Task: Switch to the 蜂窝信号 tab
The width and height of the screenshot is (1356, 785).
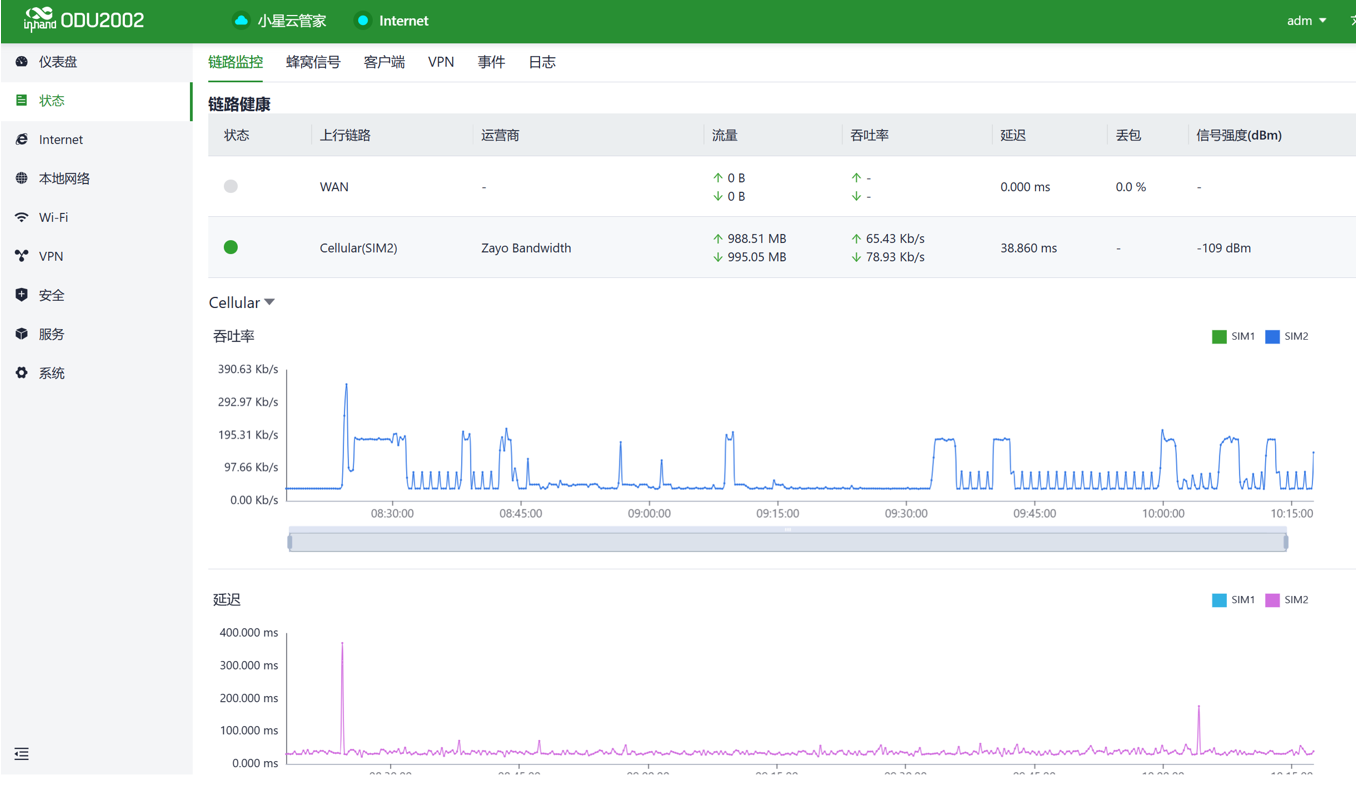Action: tap(313, 62)
